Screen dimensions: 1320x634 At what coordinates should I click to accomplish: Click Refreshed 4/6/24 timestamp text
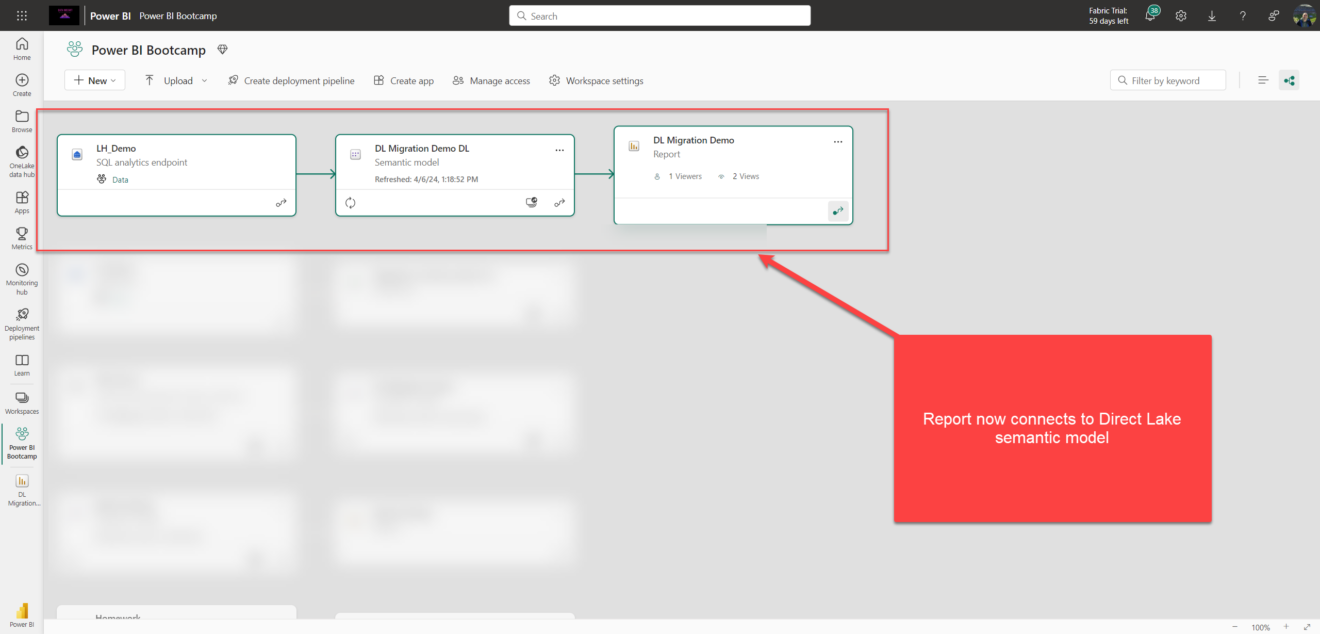tap(426, 179)
